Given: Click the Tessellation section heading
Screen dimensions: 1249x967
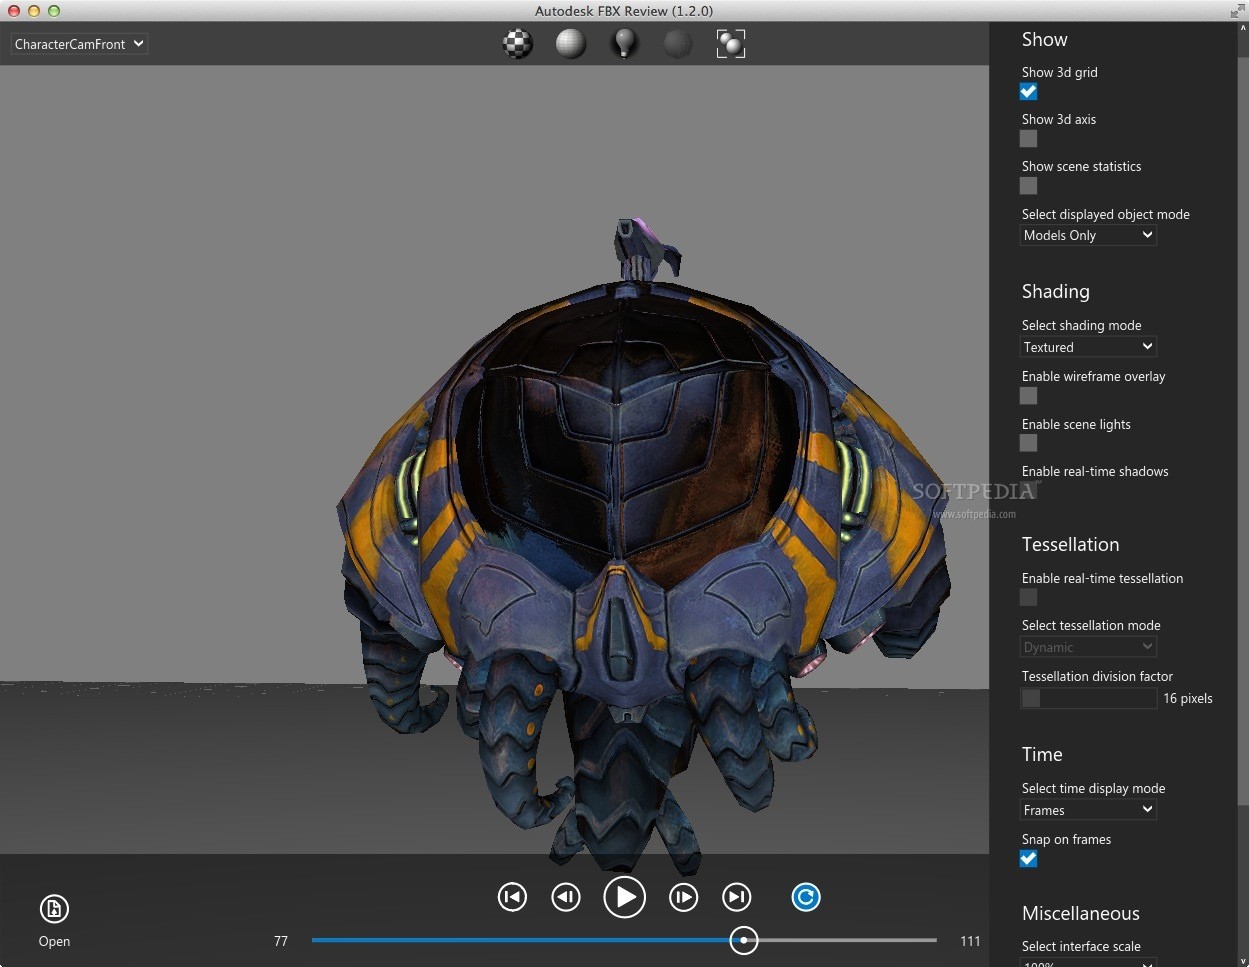Looking at the screenshot, I should (1070, 545).
